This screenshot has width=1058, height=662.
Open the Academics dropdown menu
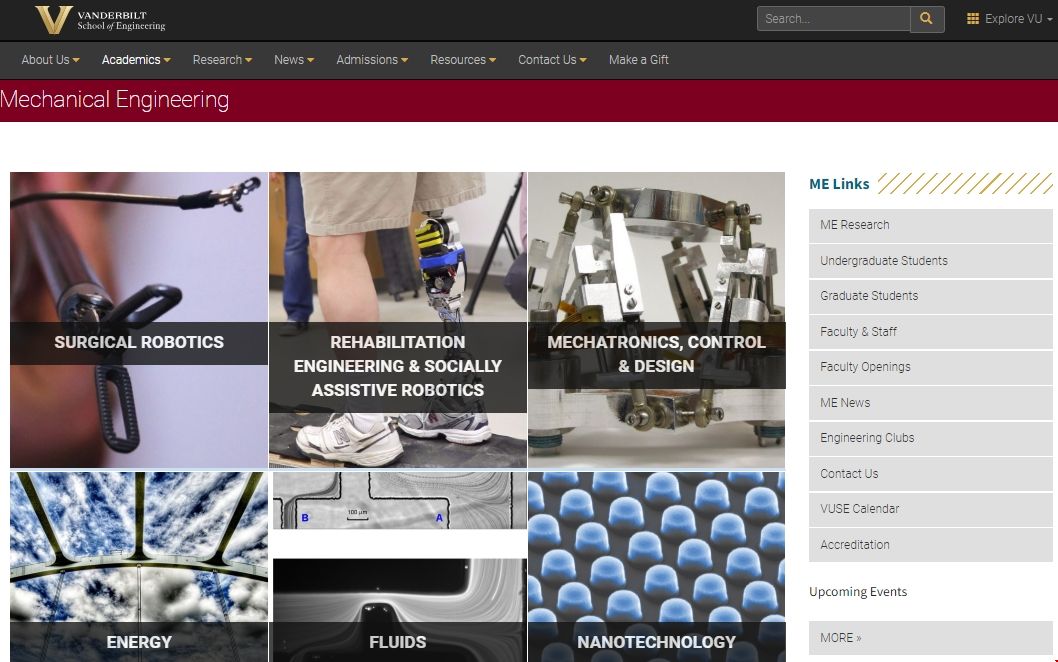pos(136,60)
